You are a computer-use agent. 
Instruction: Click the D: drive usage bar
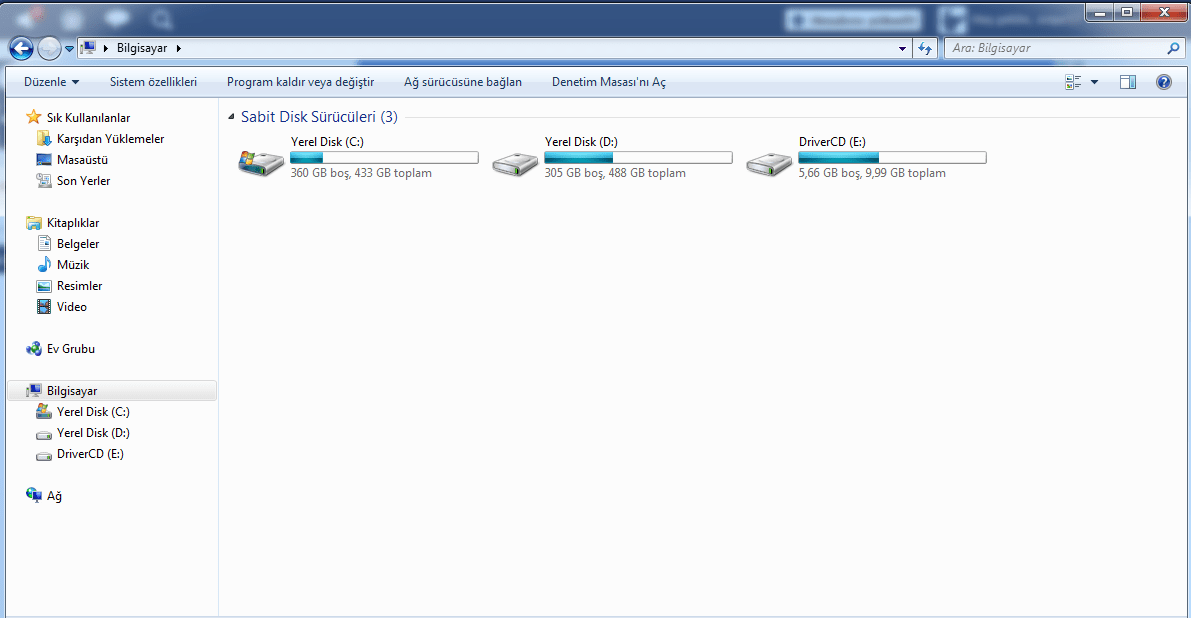[638, 158]
